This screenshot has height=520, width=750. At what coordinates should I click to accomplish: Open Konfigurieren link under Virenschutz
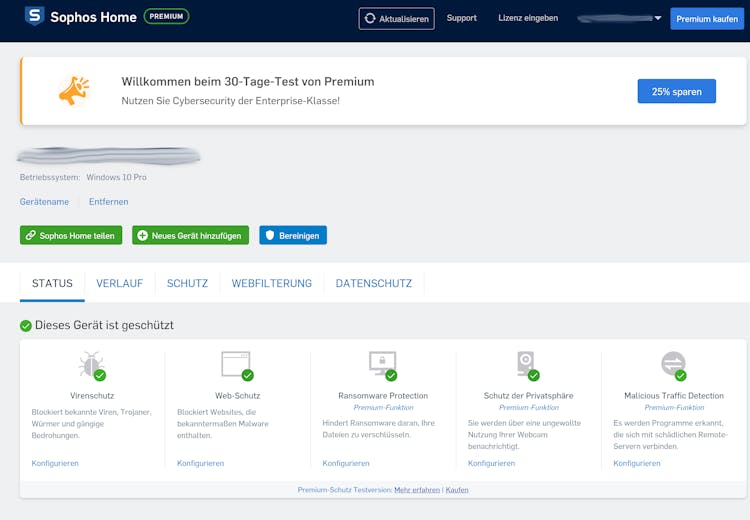pos(55,463)
